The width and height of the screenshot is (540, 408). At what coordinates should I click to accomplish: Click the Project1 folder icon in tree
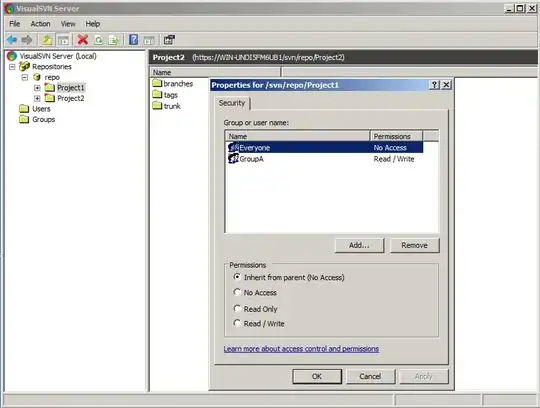tap(50, 87)
